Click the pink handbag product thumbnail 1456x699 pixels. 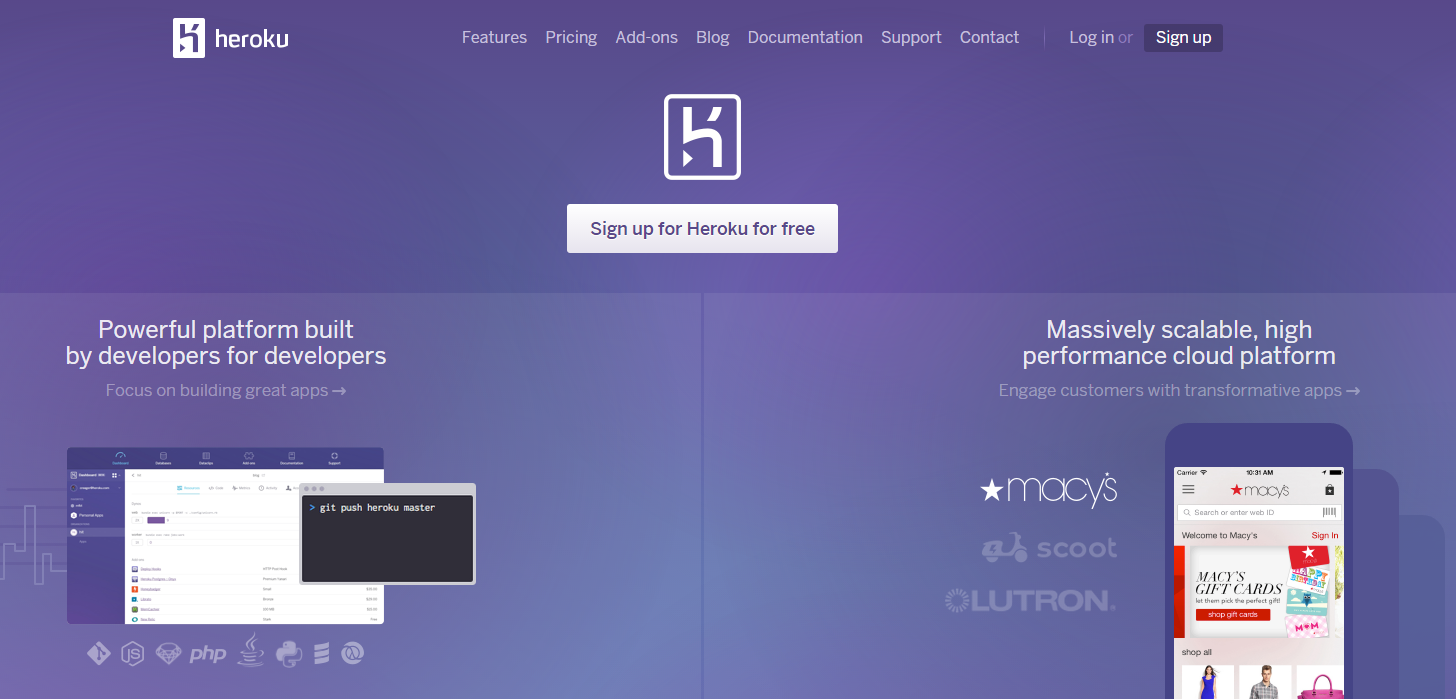(1321, 682)
